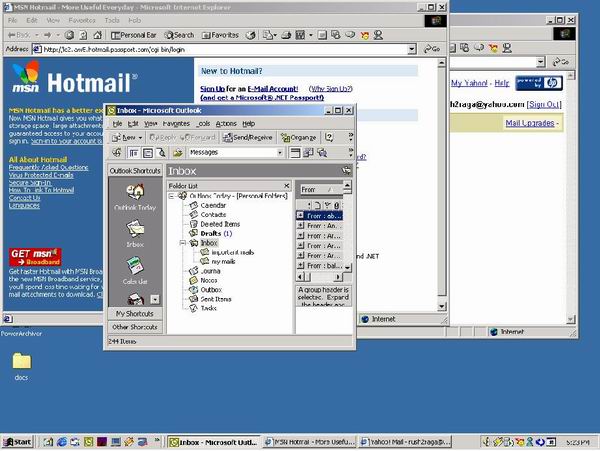
Task: Select the Calendar folder in Folder List
Action: point(213,205)
